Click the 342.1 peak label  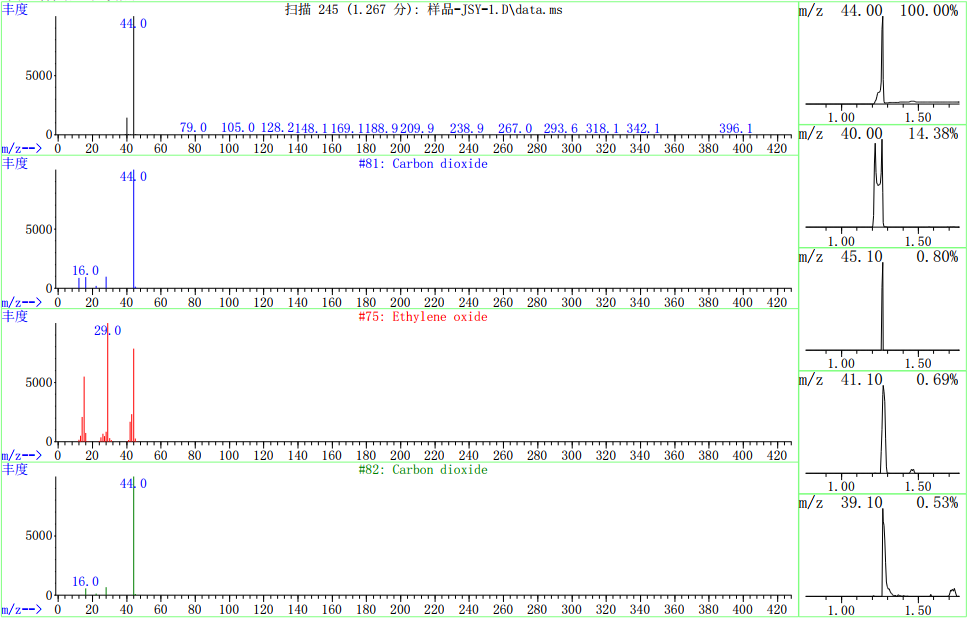pos(643,129)
